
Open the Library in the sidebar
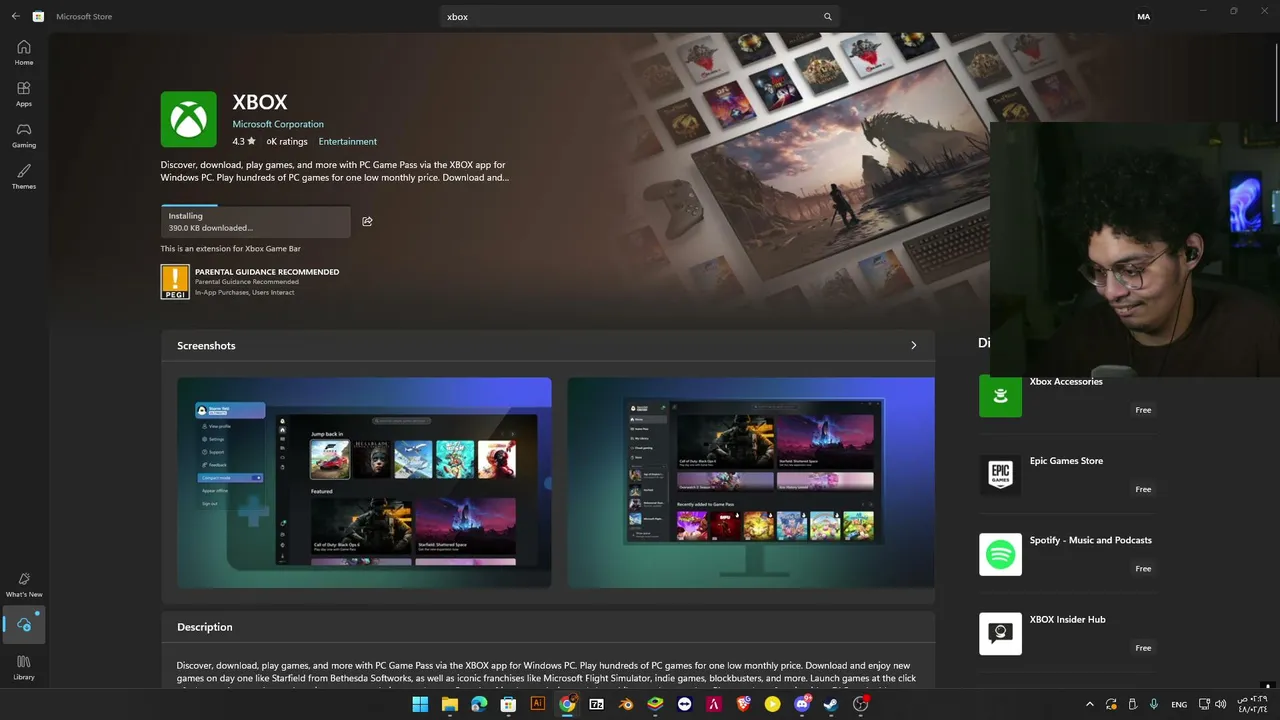(24, 667)
